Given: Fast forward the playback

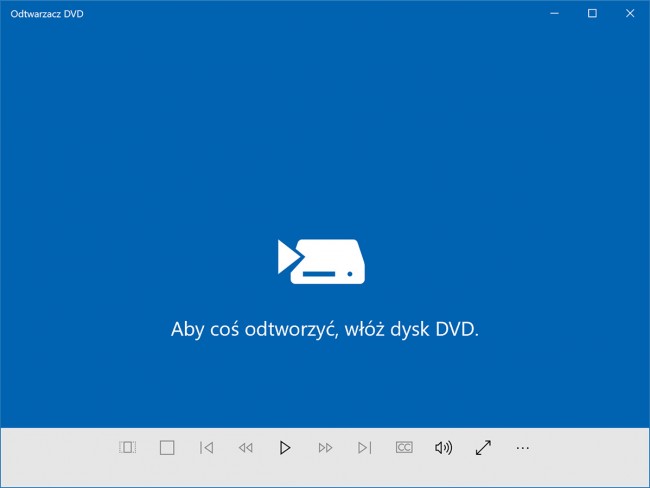Looking at the screenshot, I should coord(325,447).
